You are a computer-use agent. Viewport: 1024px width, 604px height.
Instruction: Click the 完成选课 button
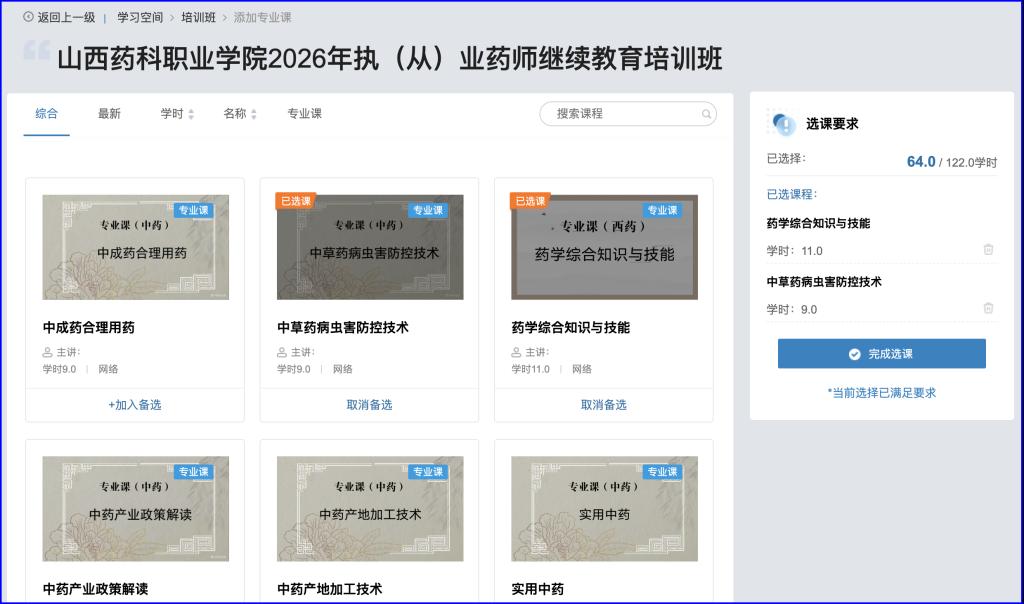(881, 354)
